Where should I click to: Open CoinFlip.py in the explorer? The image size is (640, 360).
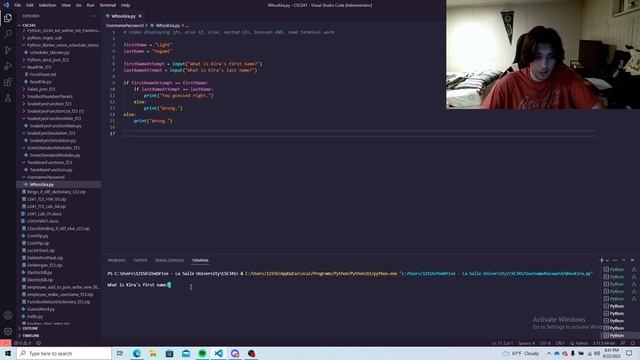tap(38, 236)
